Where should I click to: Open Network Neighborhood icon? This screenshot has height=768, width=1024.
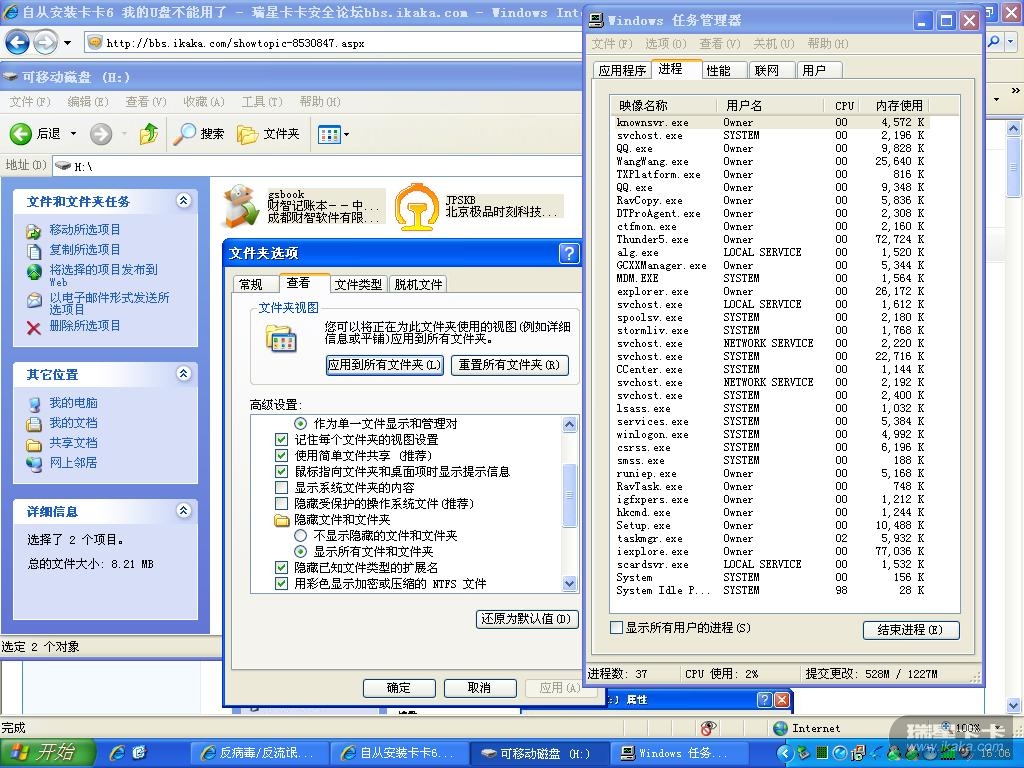(x=33, y=464)
